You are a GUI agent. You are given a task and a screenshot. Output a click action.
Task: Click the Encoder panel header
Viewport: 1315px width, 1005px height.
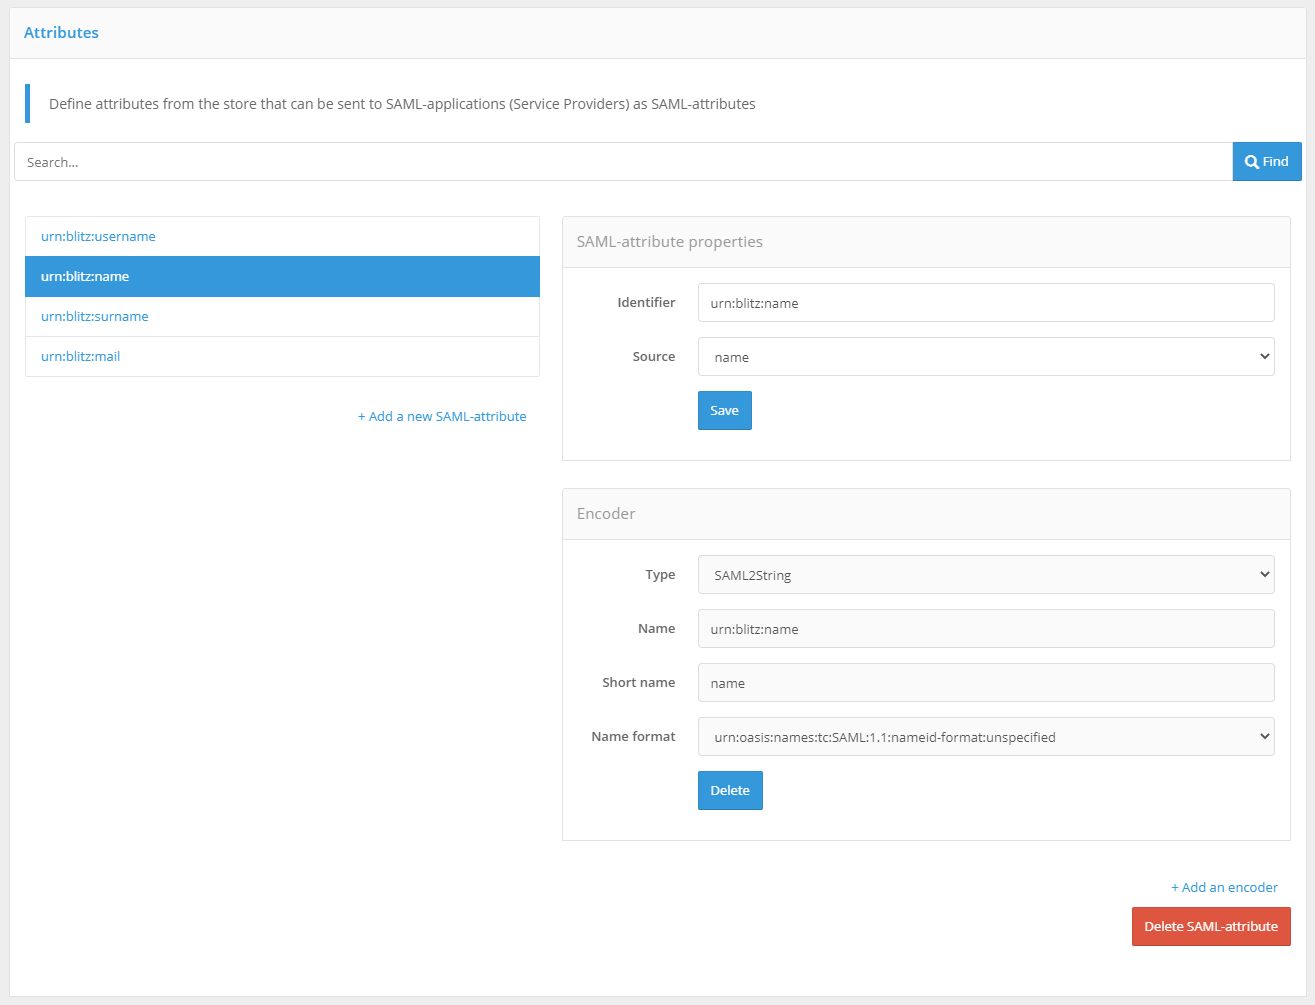point(606,514)
